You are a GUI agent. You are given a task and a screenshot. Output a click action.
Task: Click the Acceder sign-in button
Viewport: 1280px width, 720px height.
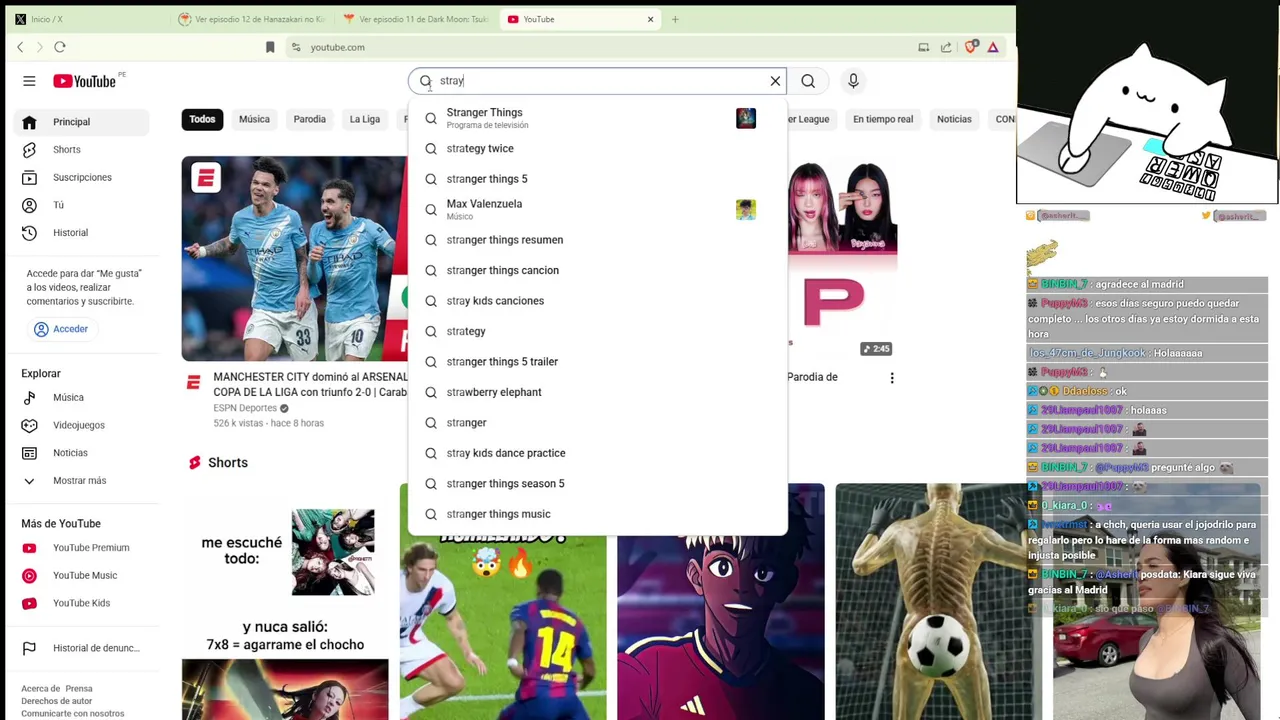(61, 329)
